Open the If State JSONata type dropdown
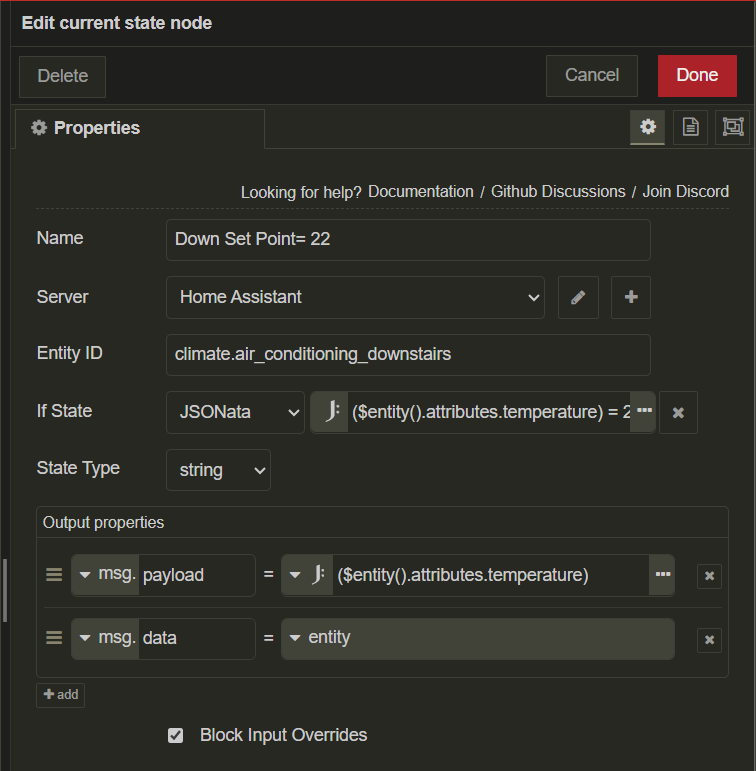The height and width of the screenshot is (771, 756). pyautogui.click(x=235, y=412)
